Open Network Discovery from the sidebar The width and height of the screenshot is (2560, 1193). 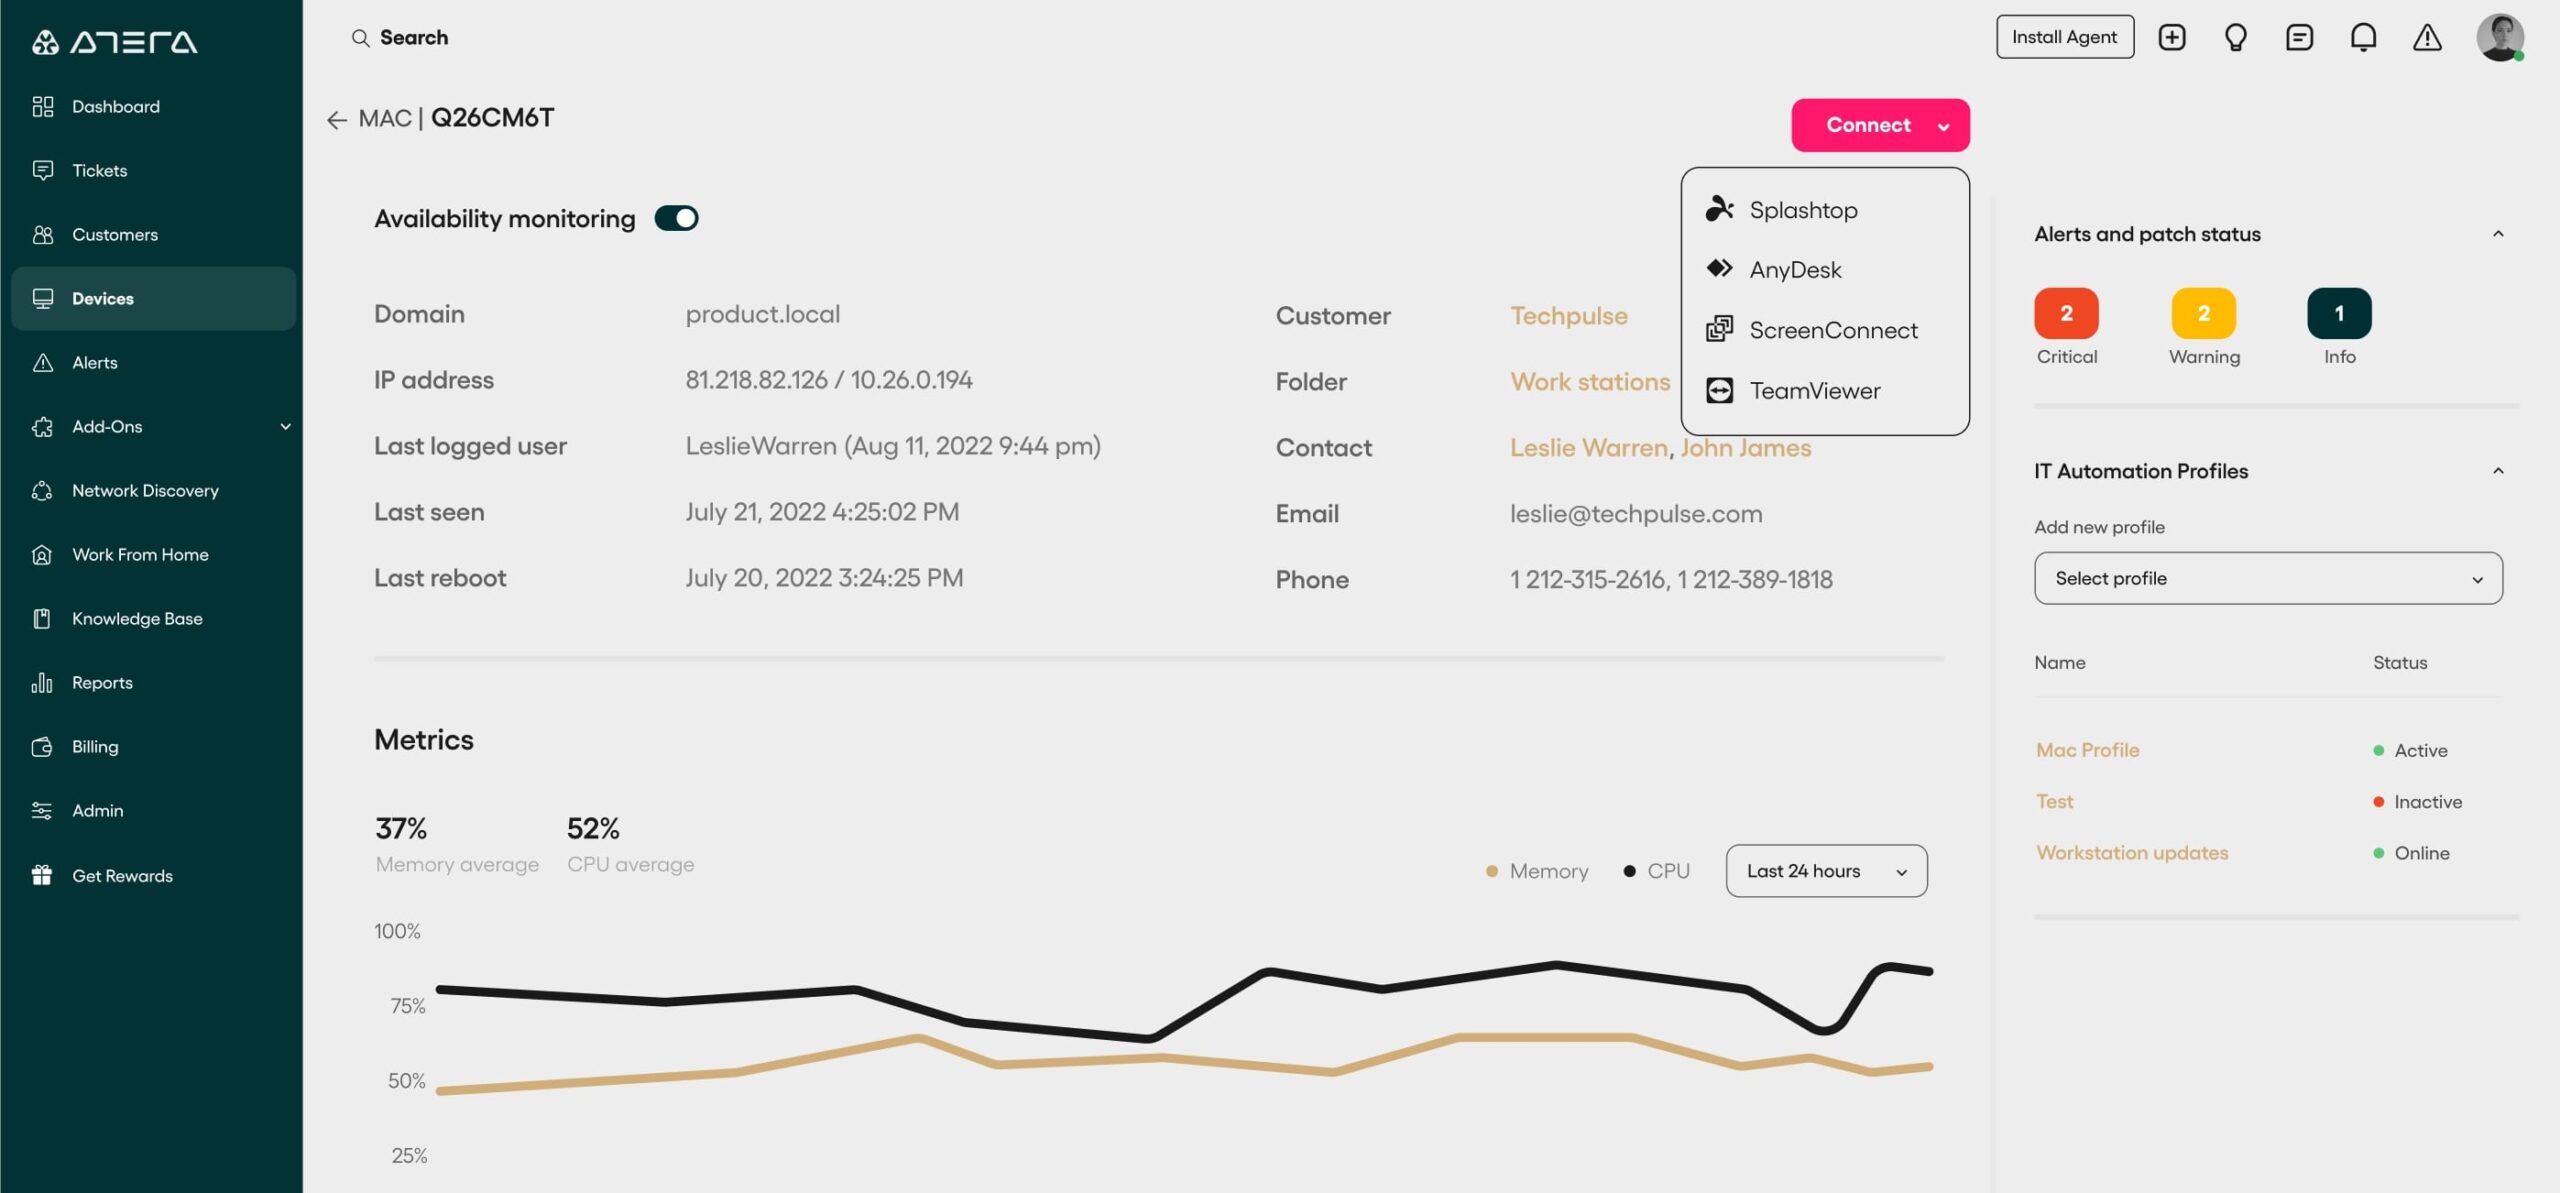tap(145, 490)
